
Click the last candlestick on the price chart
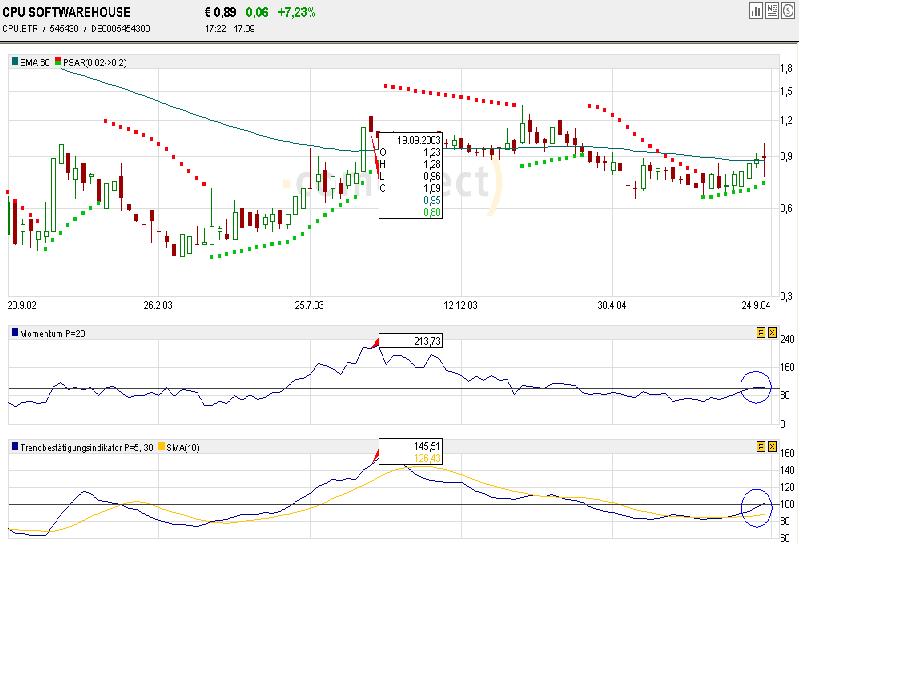[x=765, y=159]
